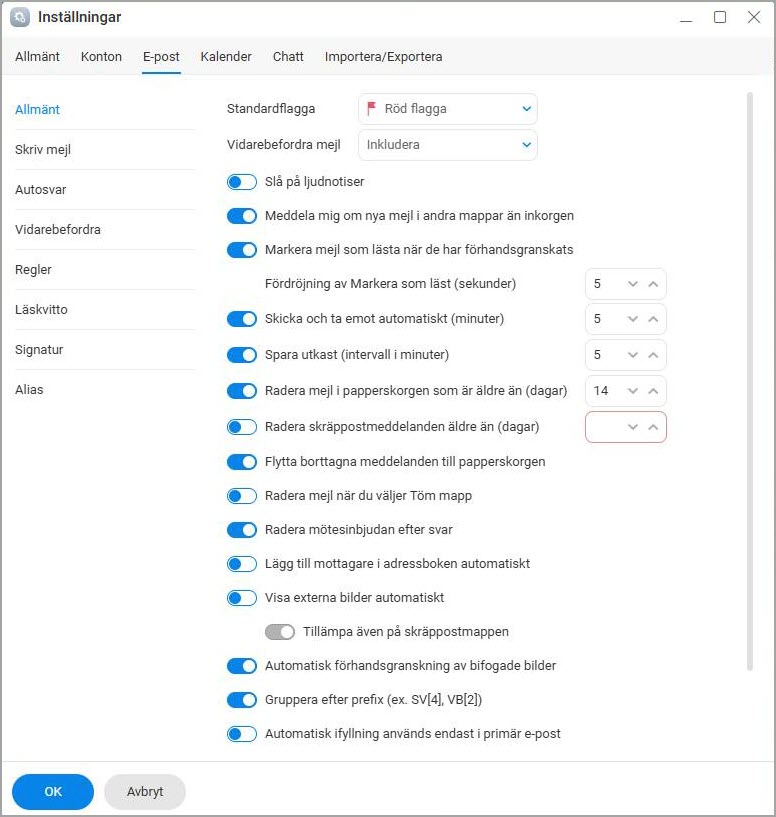The width and height of the screenshot is (776, 817).
Task: Go to Importera/Exportera tab
Action: (x=384, y=56)
